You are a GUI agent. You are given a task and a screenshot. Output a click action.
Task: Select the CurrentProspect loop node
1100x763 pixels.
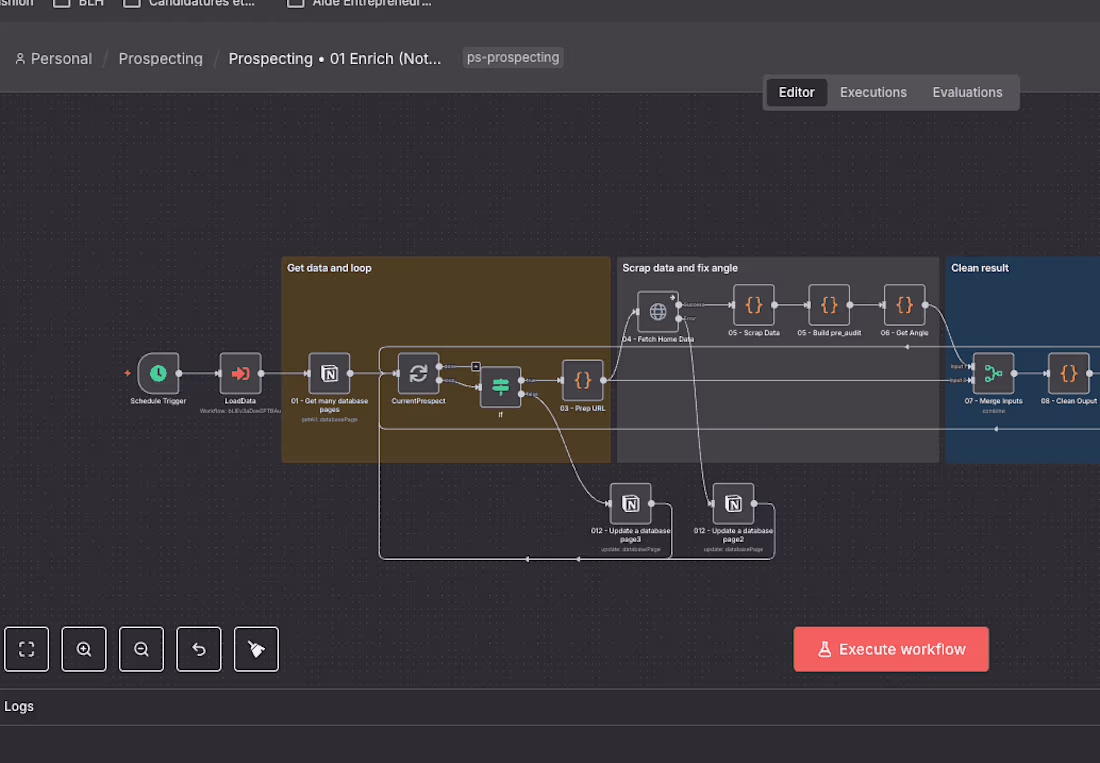click(x=417, y=373)
